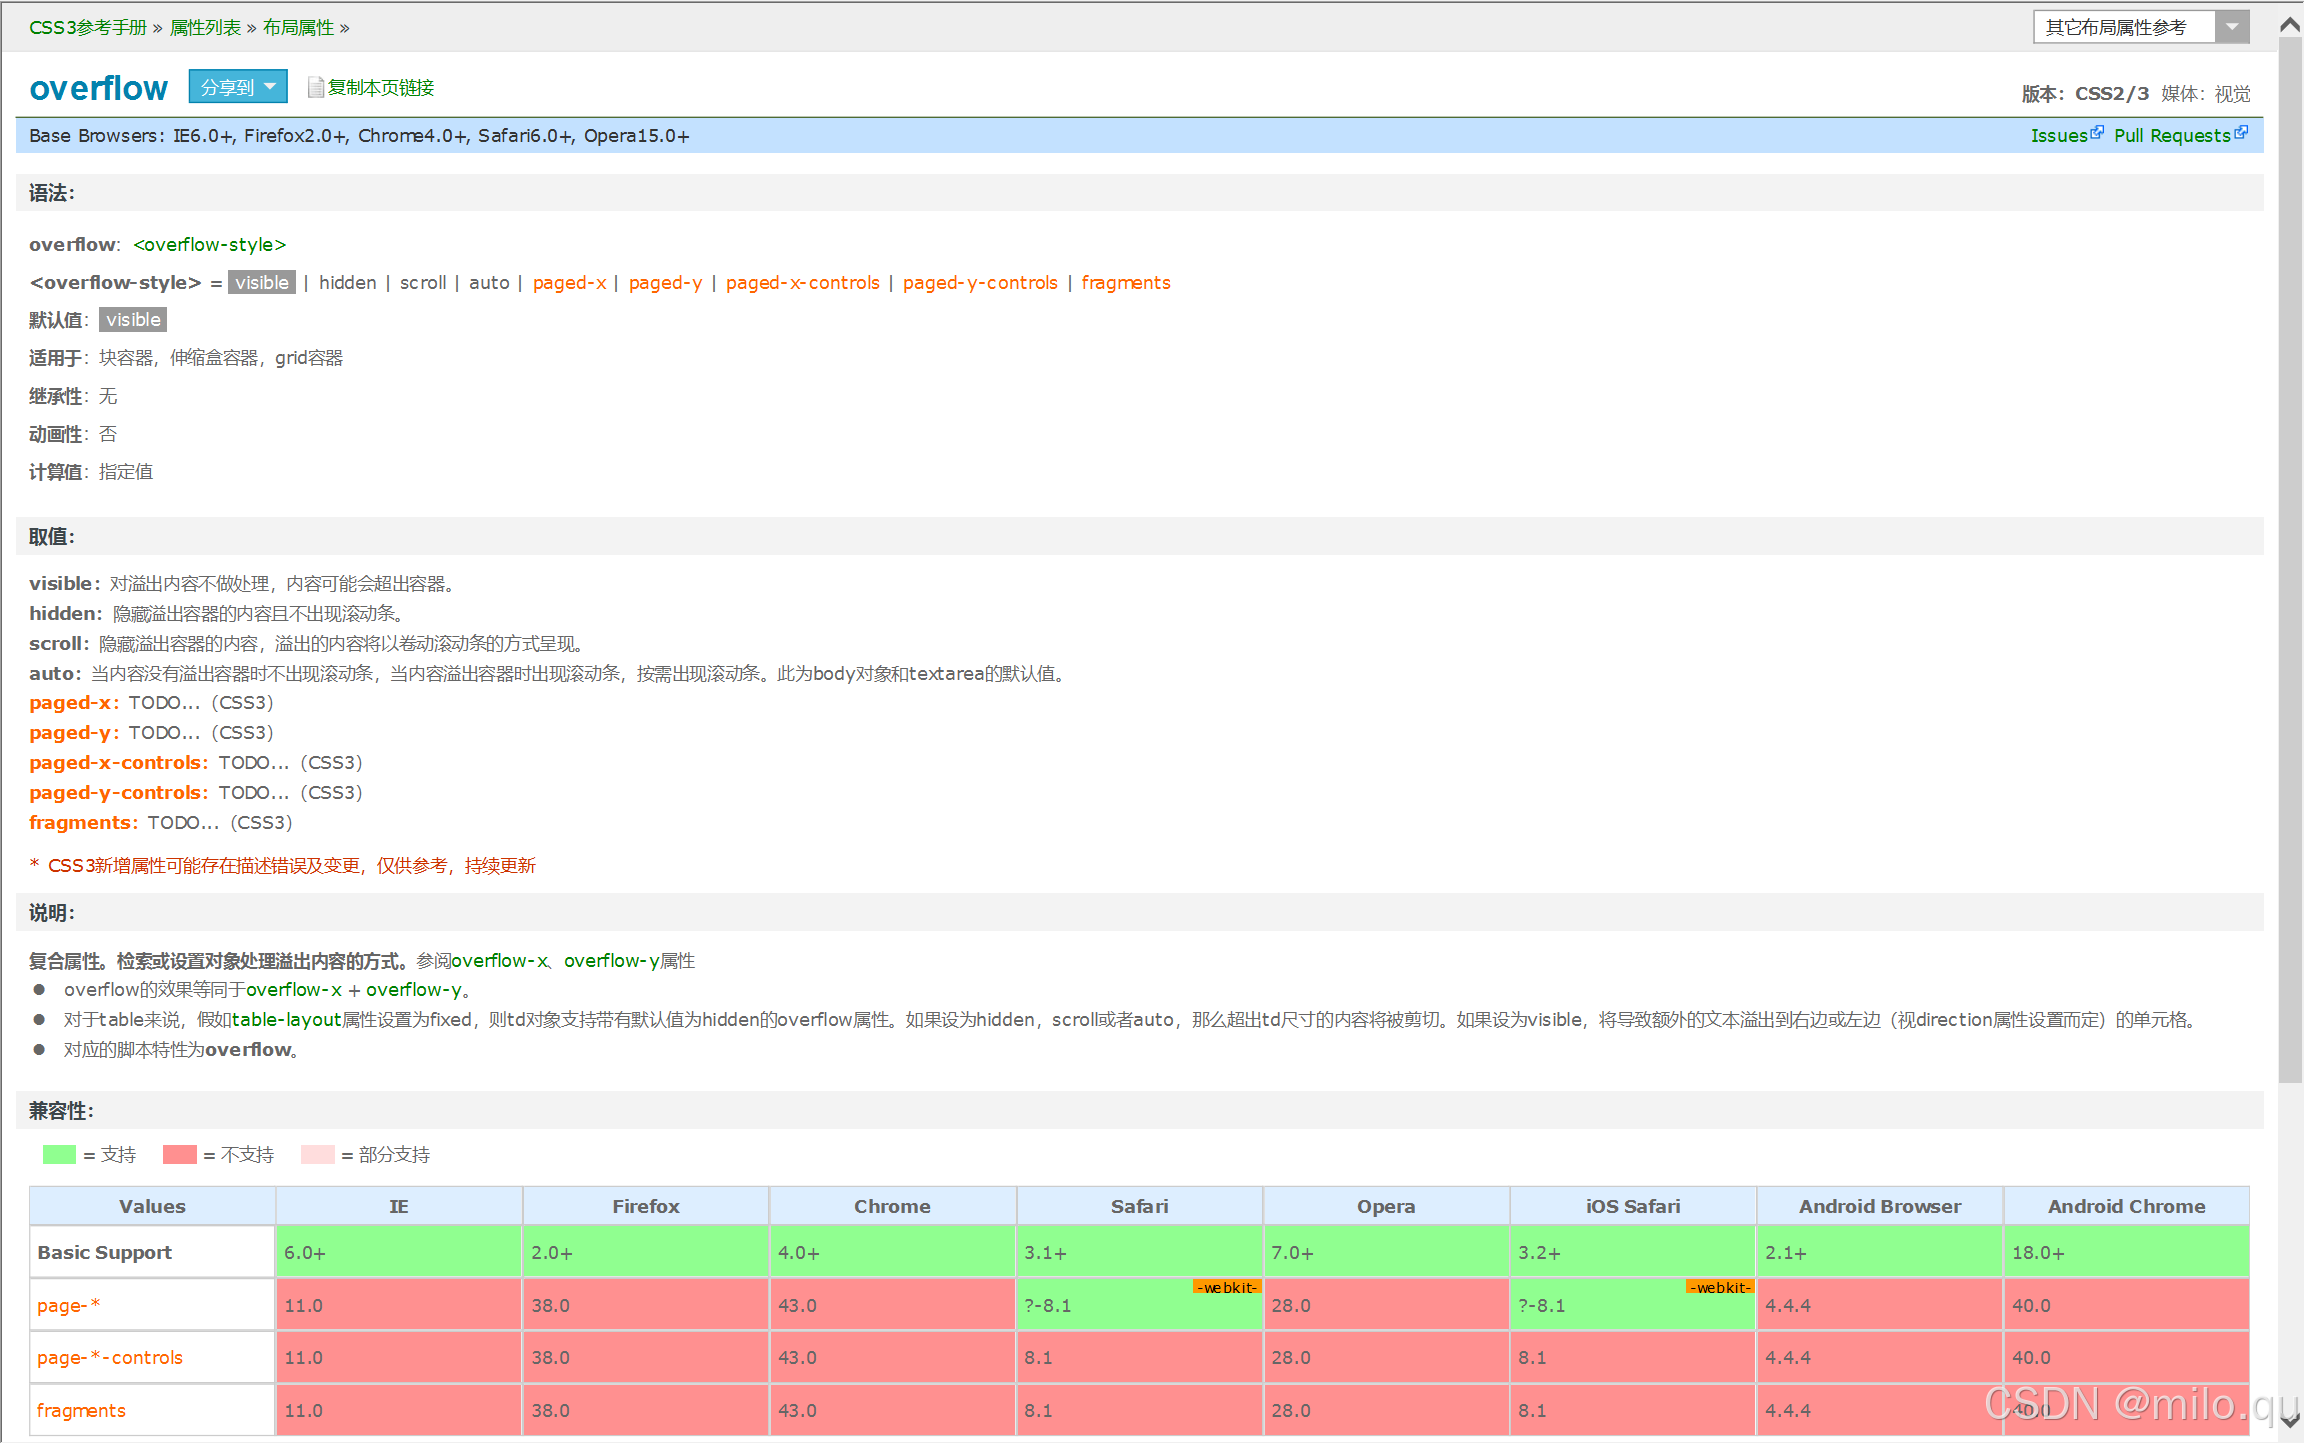Click the <overflow-style> syntax link
2304x1443 pixels.
click(x=210, y=244)
